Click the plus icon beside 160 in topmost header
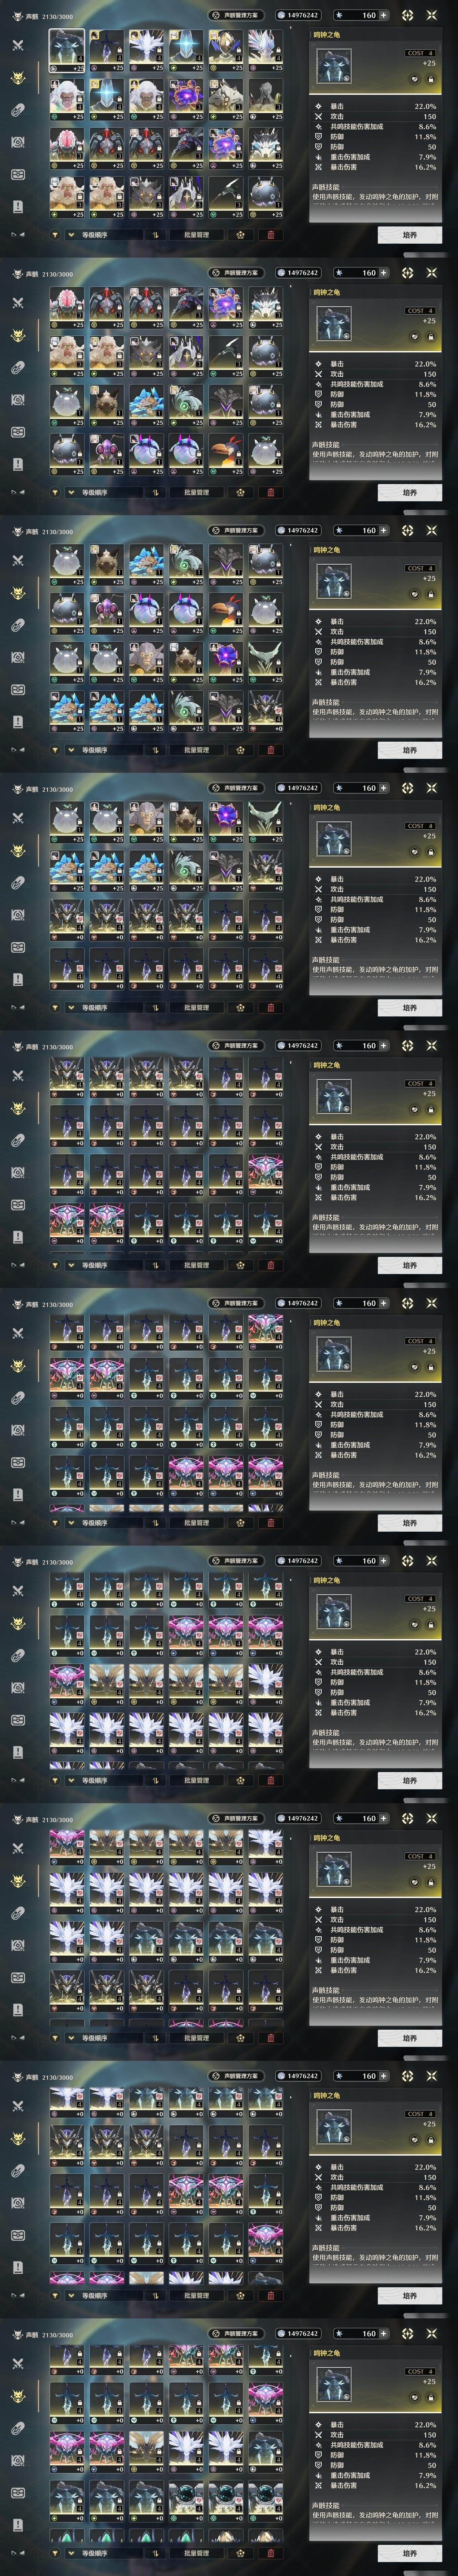The height and width of the screenshot is (2576, 458). click(x=384, y=15)
